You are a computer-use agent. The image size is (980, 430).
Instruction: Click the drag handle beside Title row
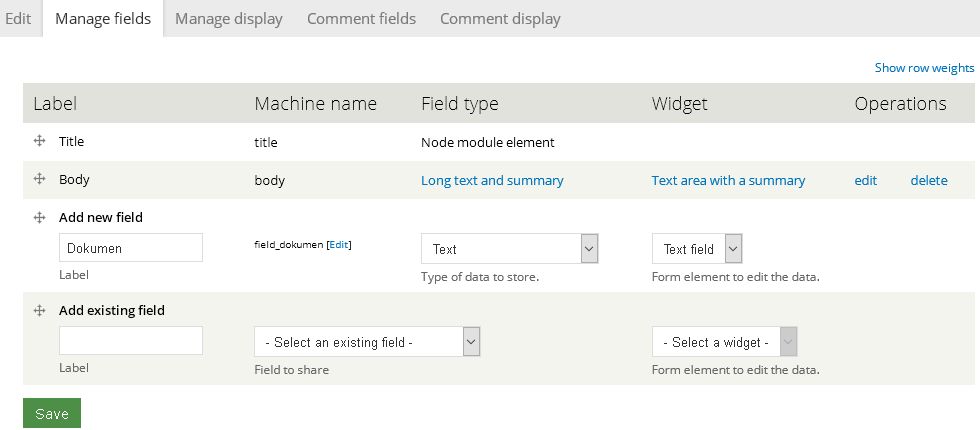pos(40,142)
